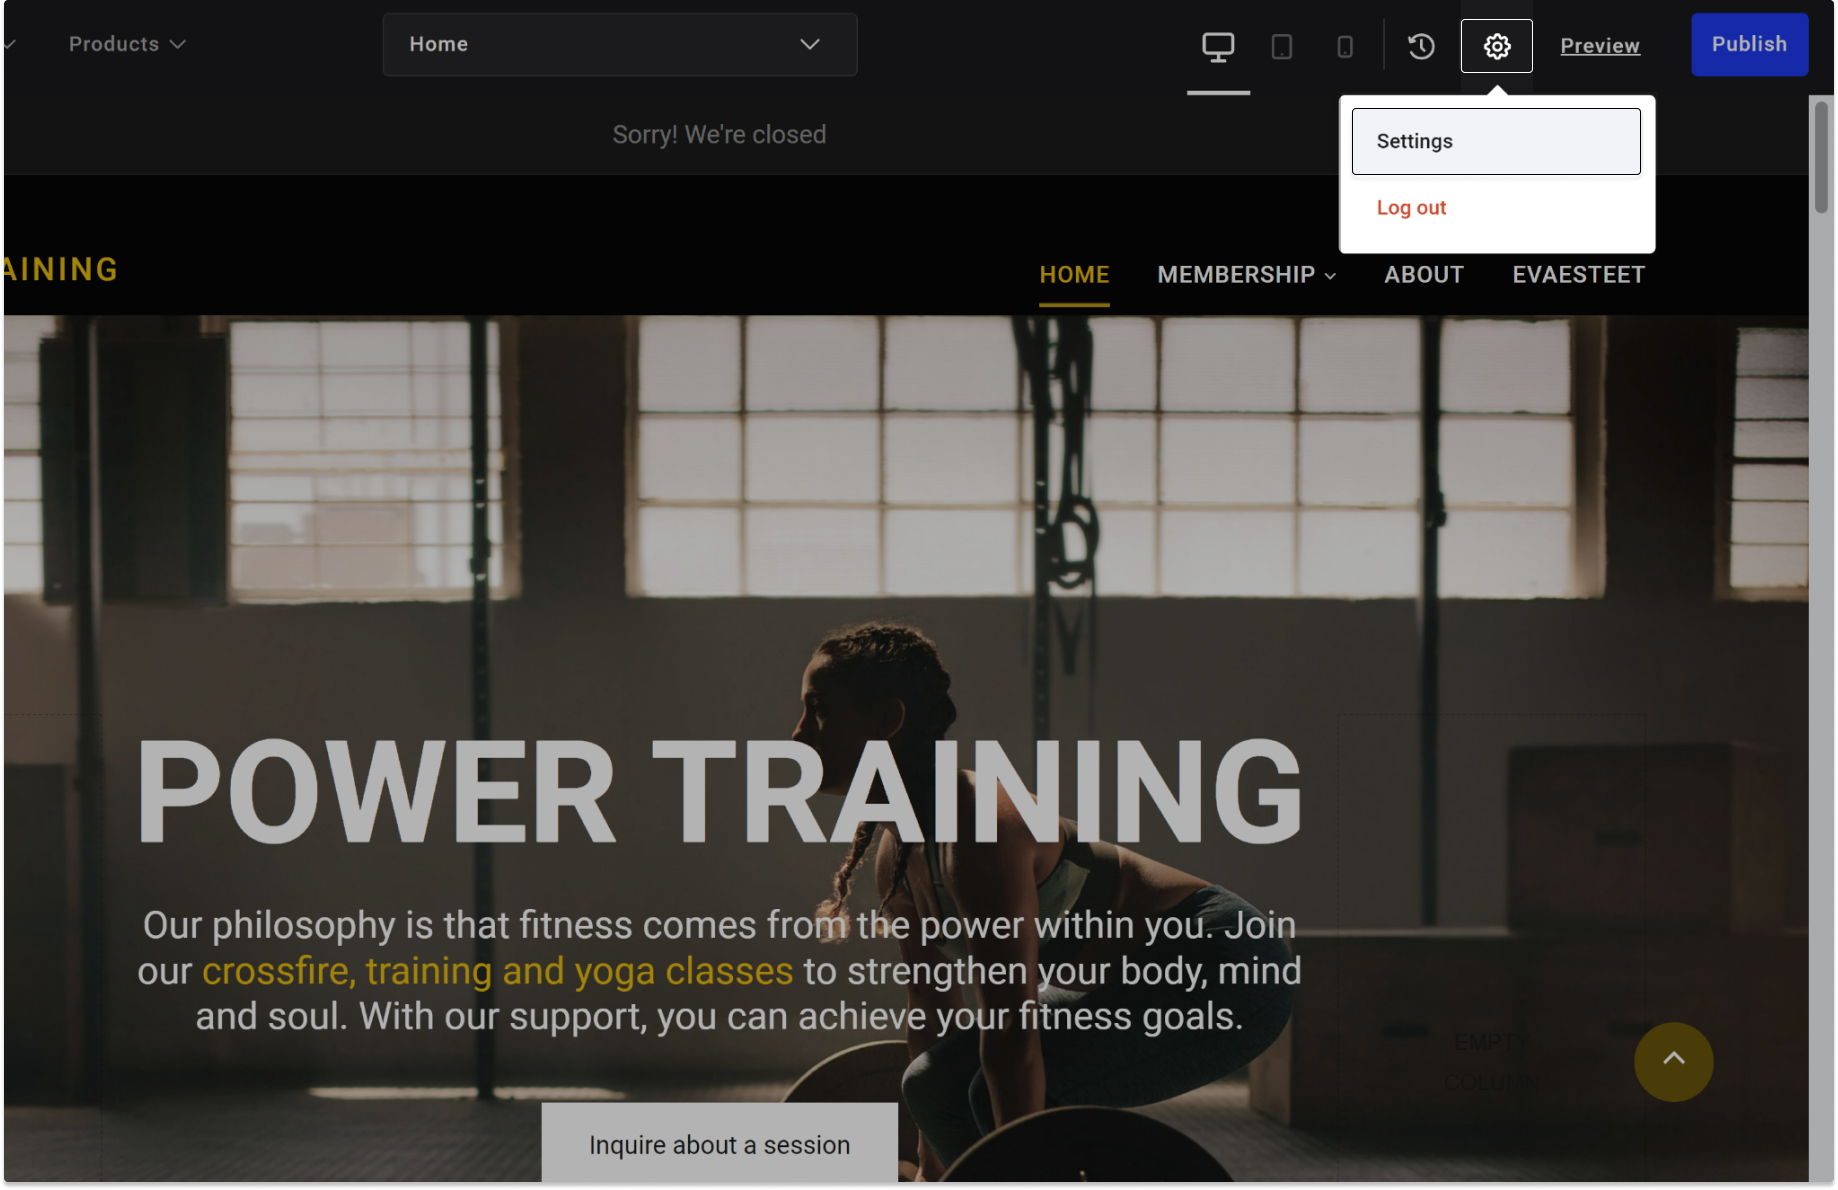Image resolution: width=1838 pixels, height=1190 pixels.
Task: Open the ABOUT nav item
Action: [x=1423, y=275]
